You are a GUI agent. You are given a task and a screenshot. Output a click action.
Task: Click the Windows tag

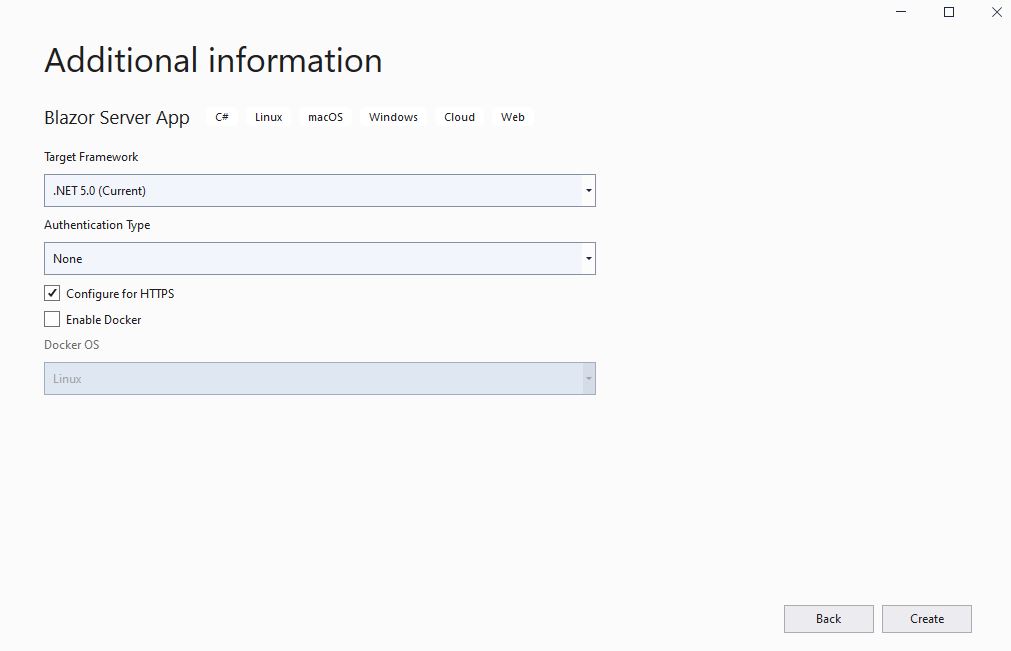point(393,117)
